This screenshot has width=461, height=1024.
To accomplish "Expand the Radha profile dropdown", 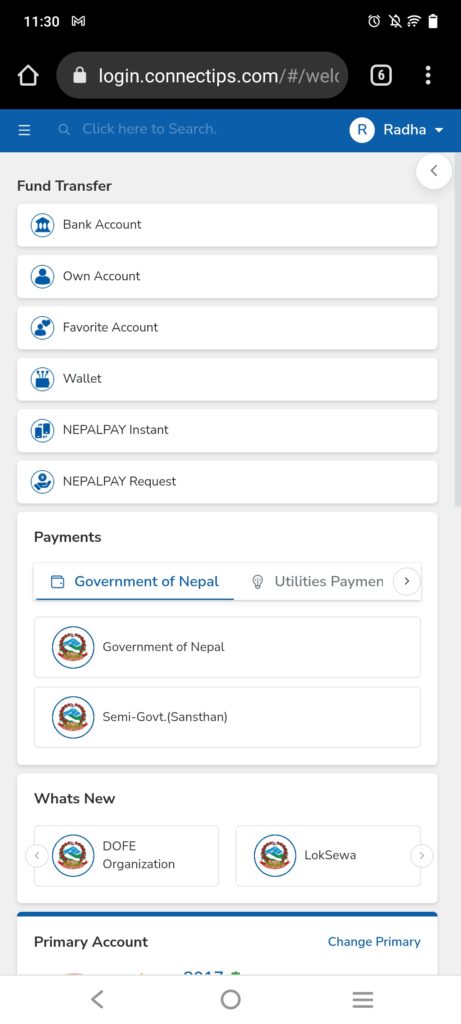I will point(397,130).
